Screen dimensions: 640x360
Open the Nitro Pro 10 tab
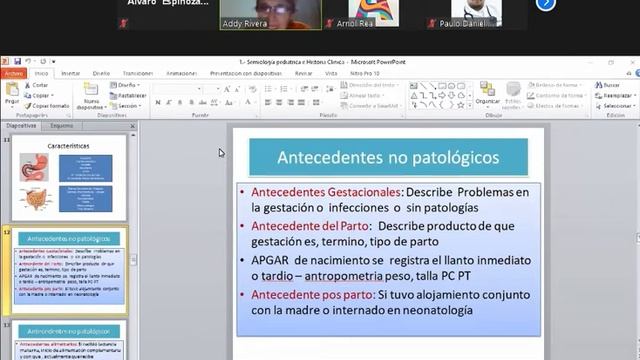point(364,73)
